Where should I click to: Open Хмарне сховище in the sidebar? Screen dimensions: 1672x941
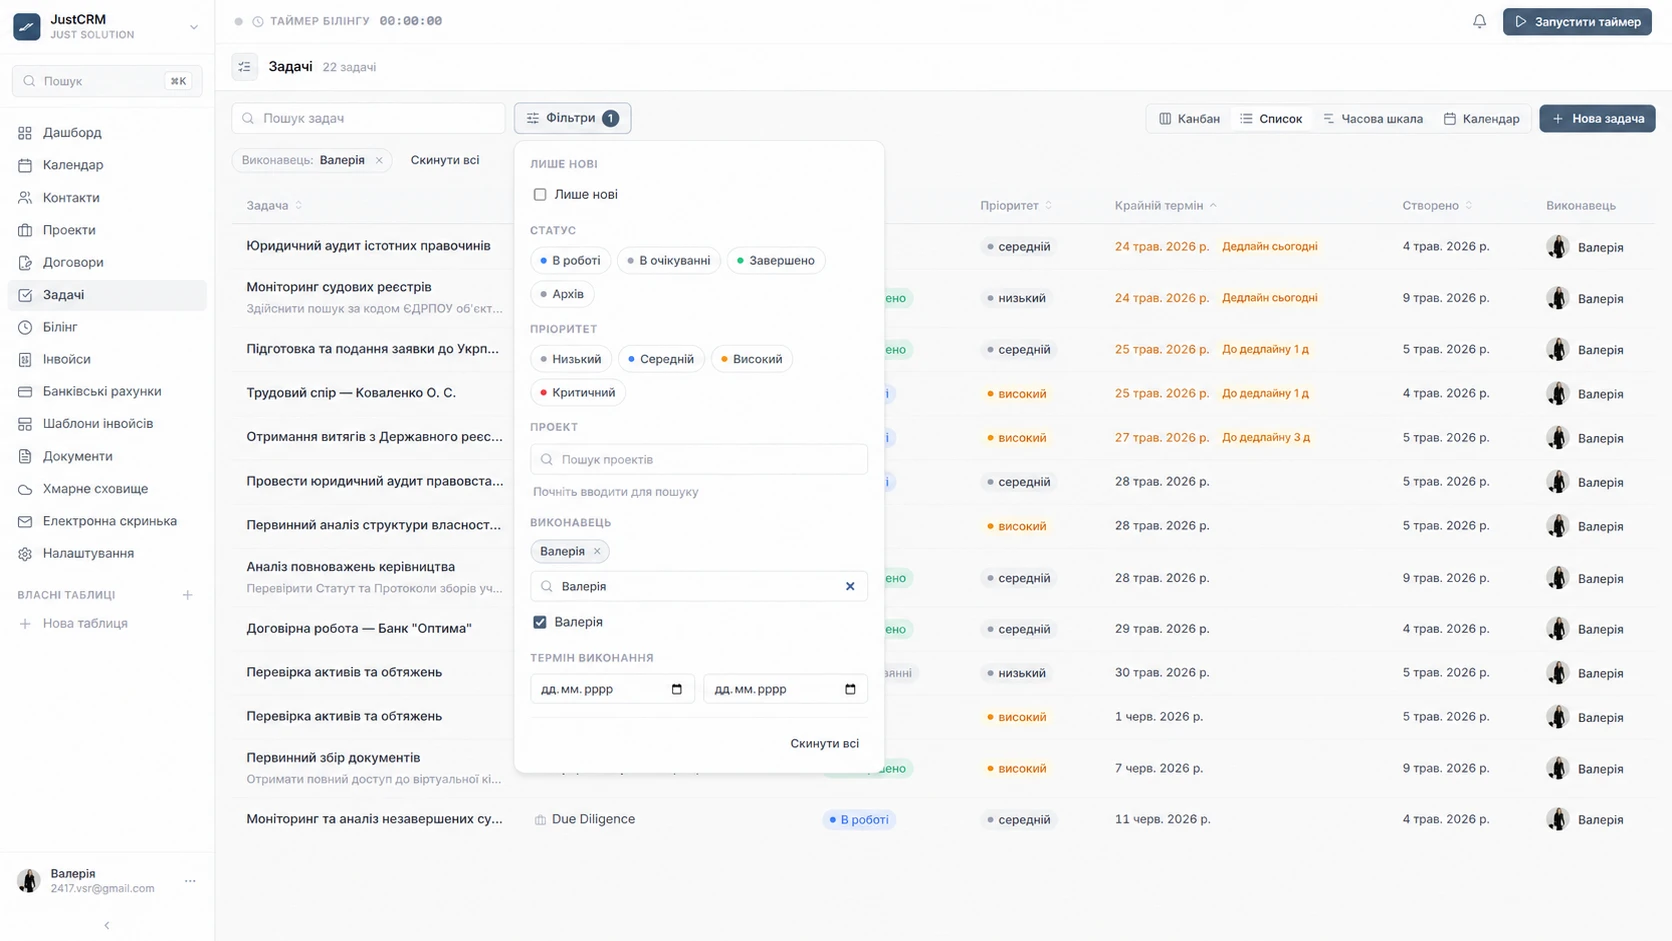(x=107, y=489)
